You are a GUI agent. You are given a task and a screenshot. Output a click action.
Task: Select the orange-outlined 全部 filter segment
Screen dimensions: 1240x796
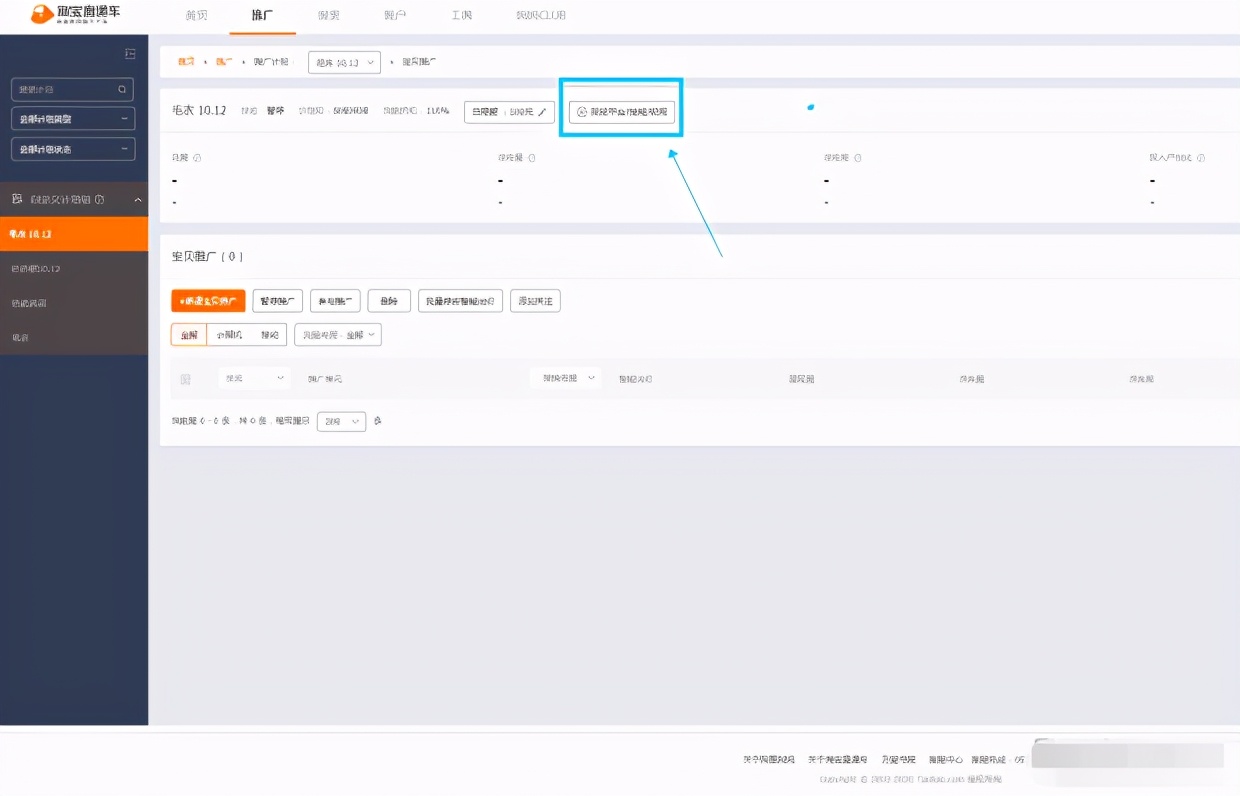[x=189, y=335]
